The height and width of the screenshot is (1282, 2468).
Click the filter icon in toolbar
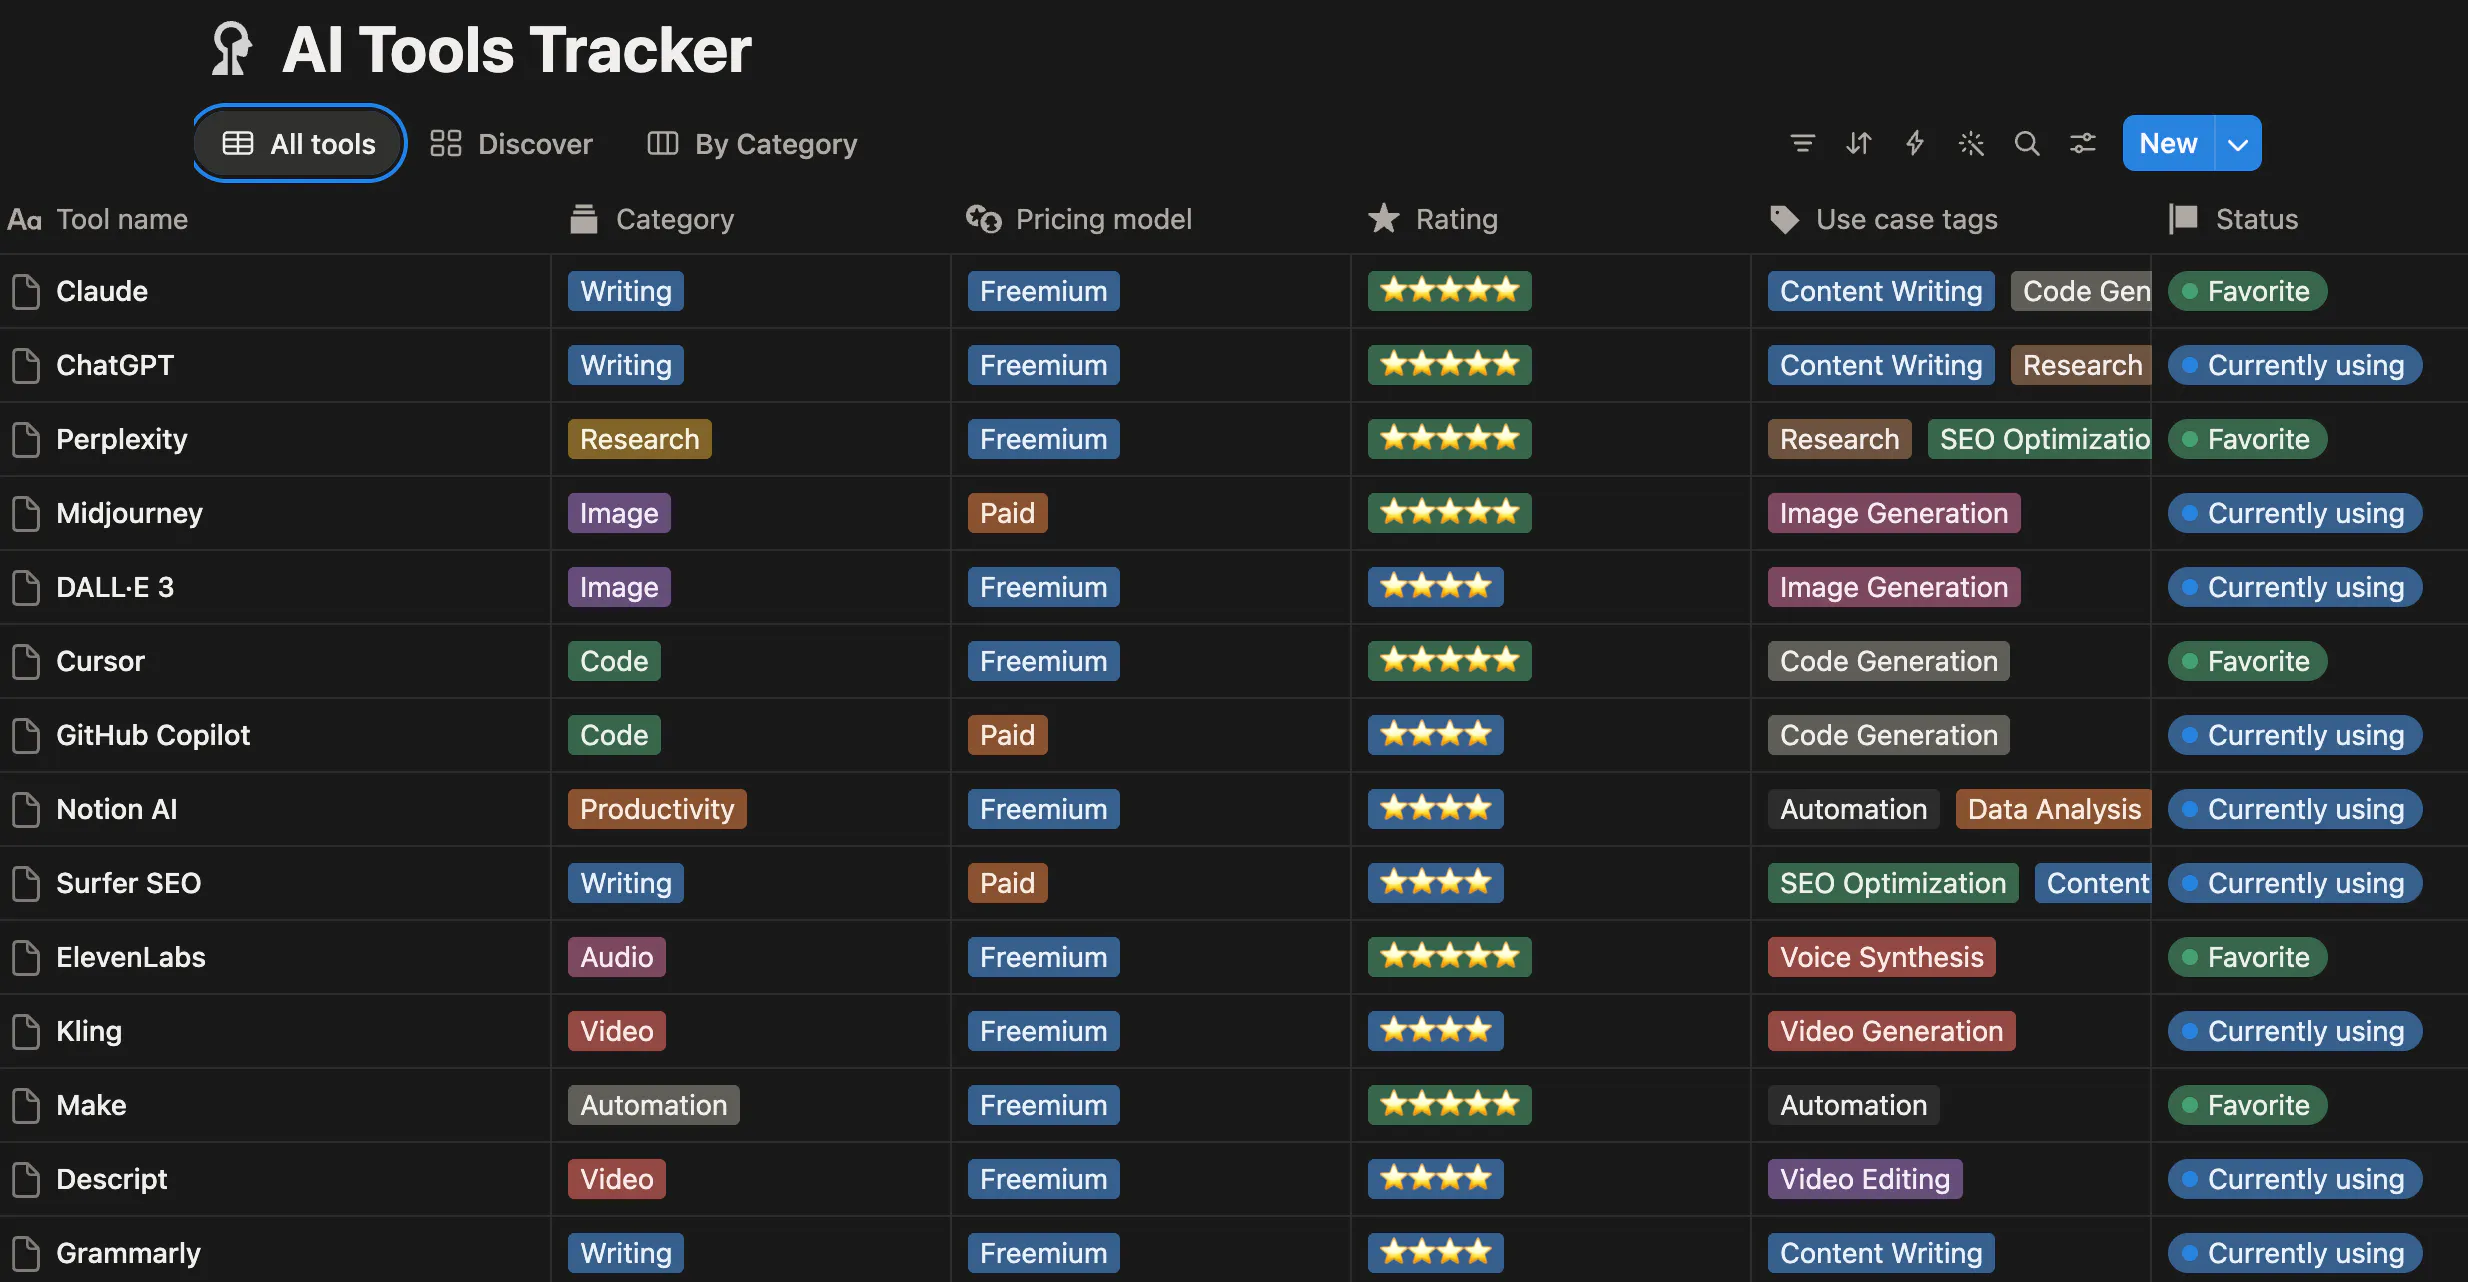(1802, 144)
